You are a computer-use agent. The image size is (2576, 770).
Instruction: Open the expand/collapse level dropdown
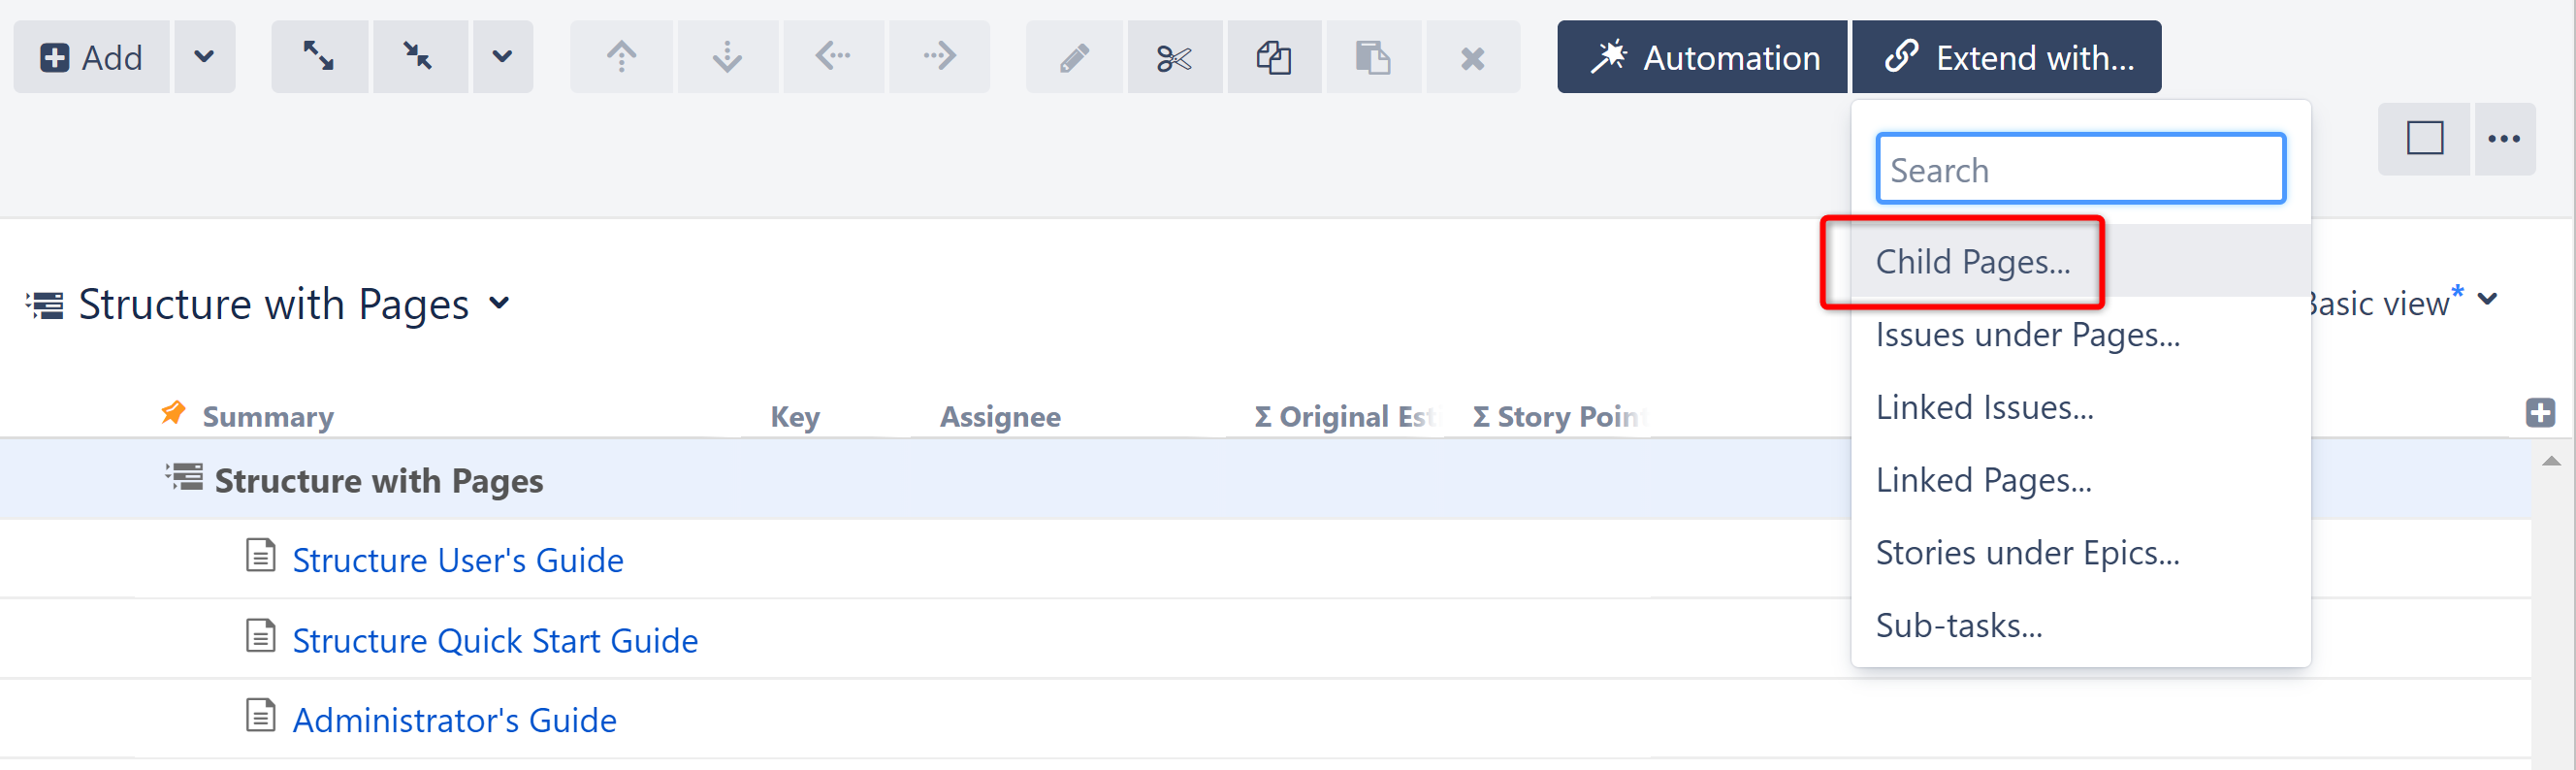(x=503, y=57)
